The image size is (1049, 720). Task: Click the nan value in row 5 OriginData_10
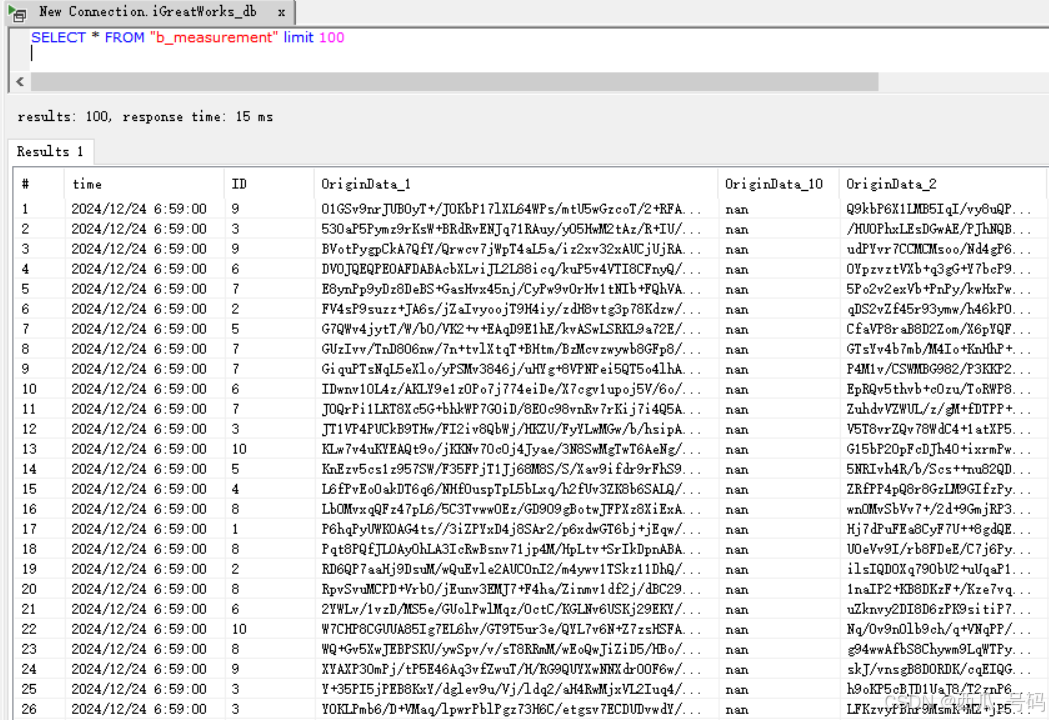tap(736, 288)
